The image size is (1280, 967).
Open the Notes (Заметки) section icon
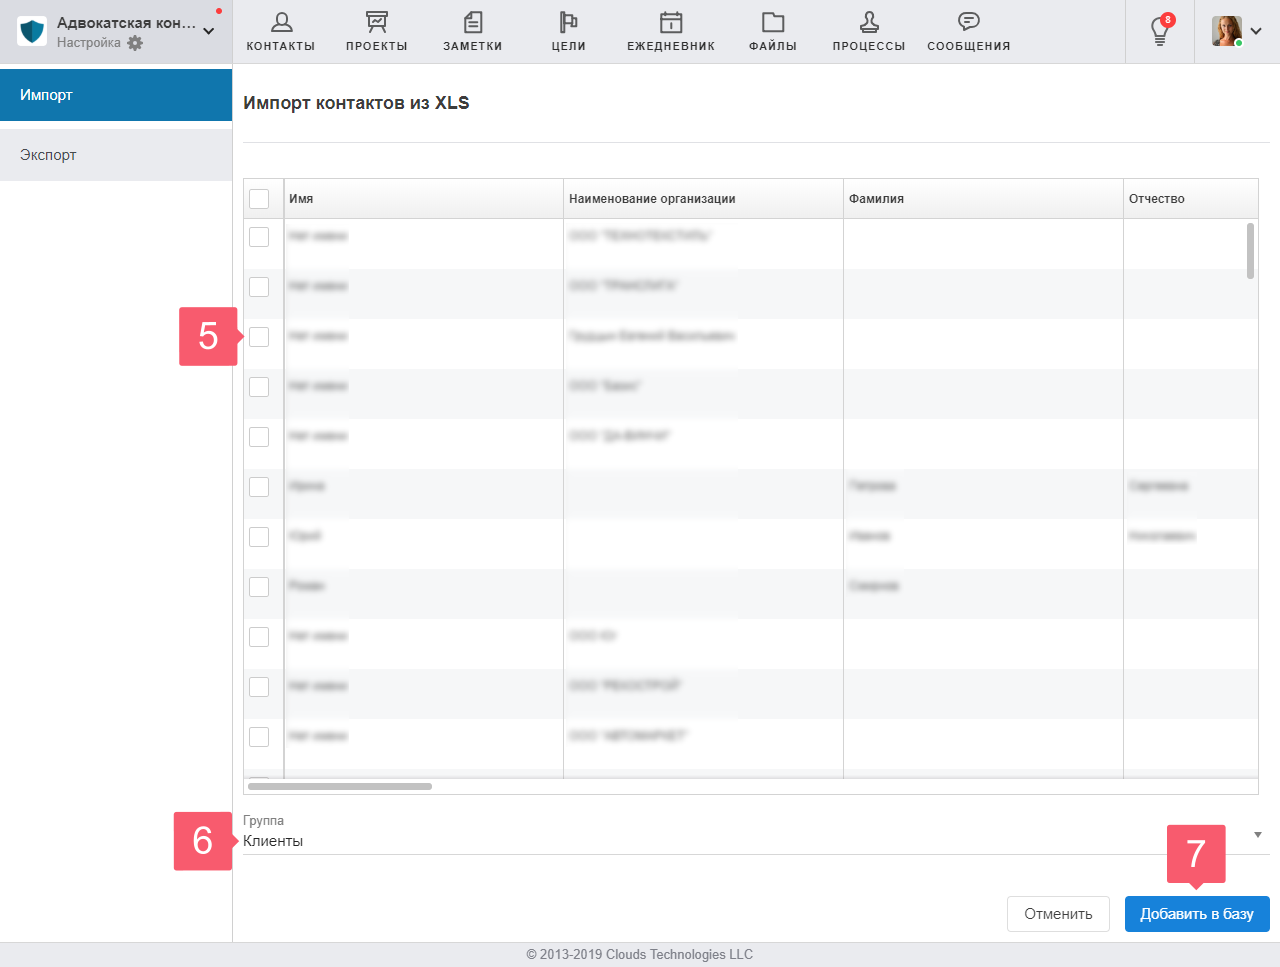pyautogui.click(x=473, y=22)
